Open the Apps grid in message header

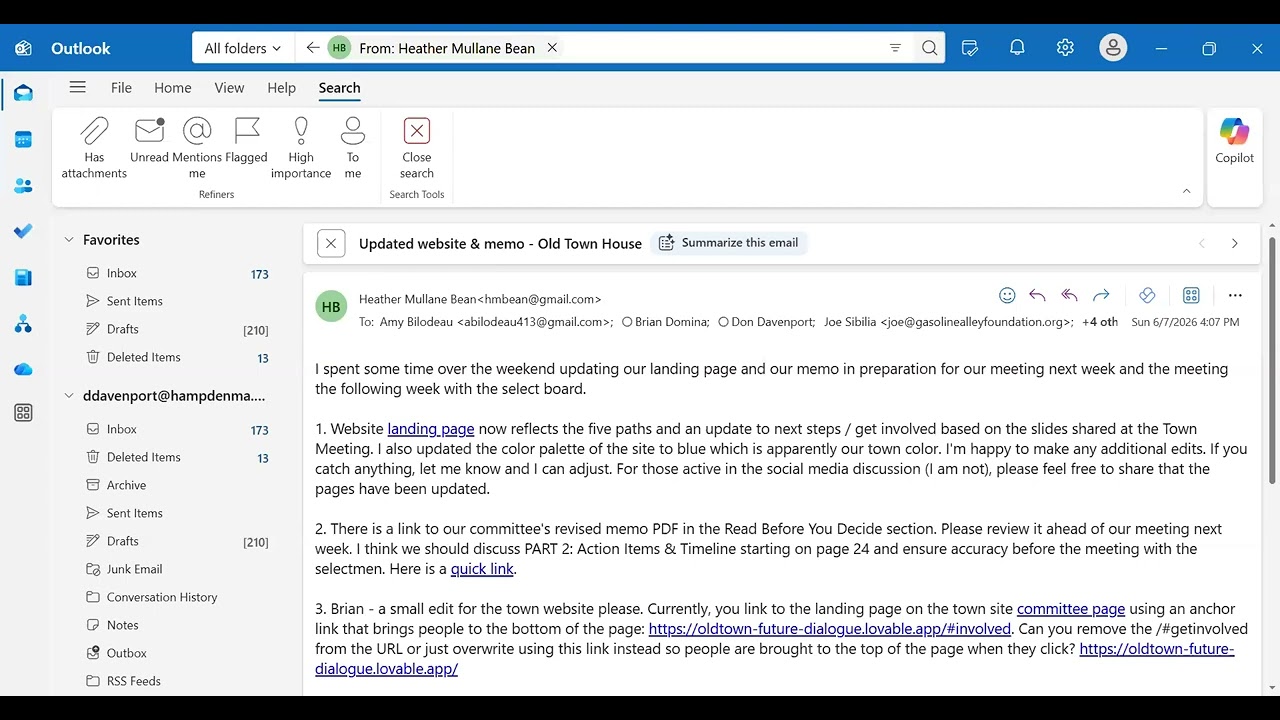[x=1191, y=295]
